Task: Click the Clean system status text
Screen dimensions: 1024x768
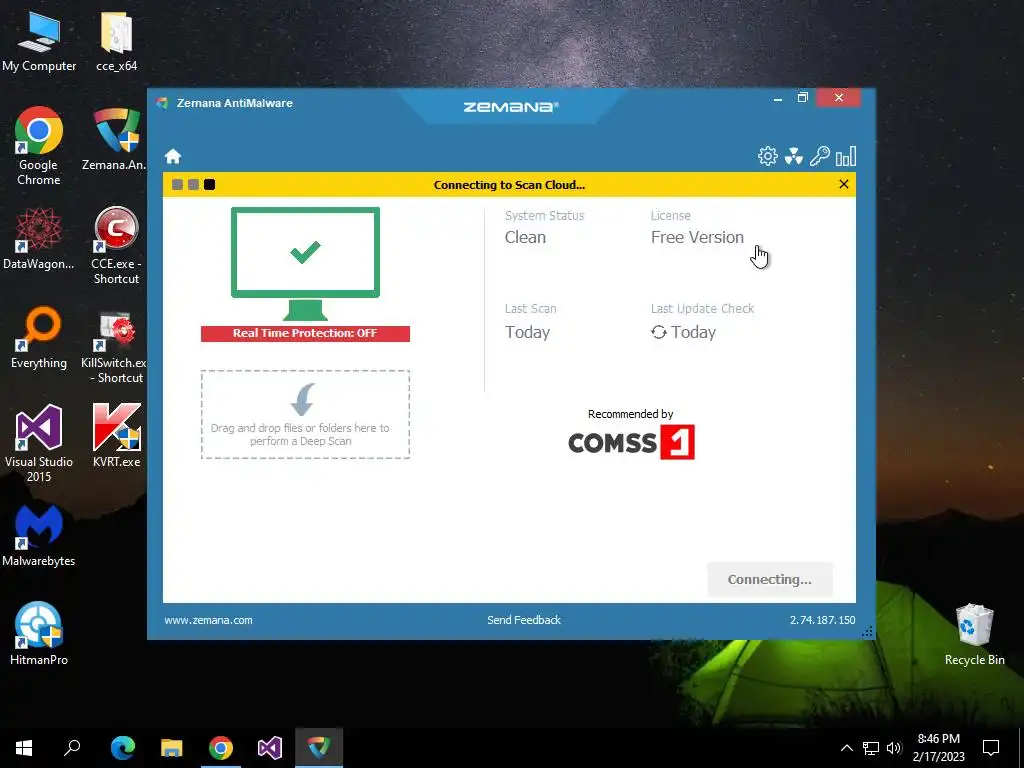Action: 525,237
